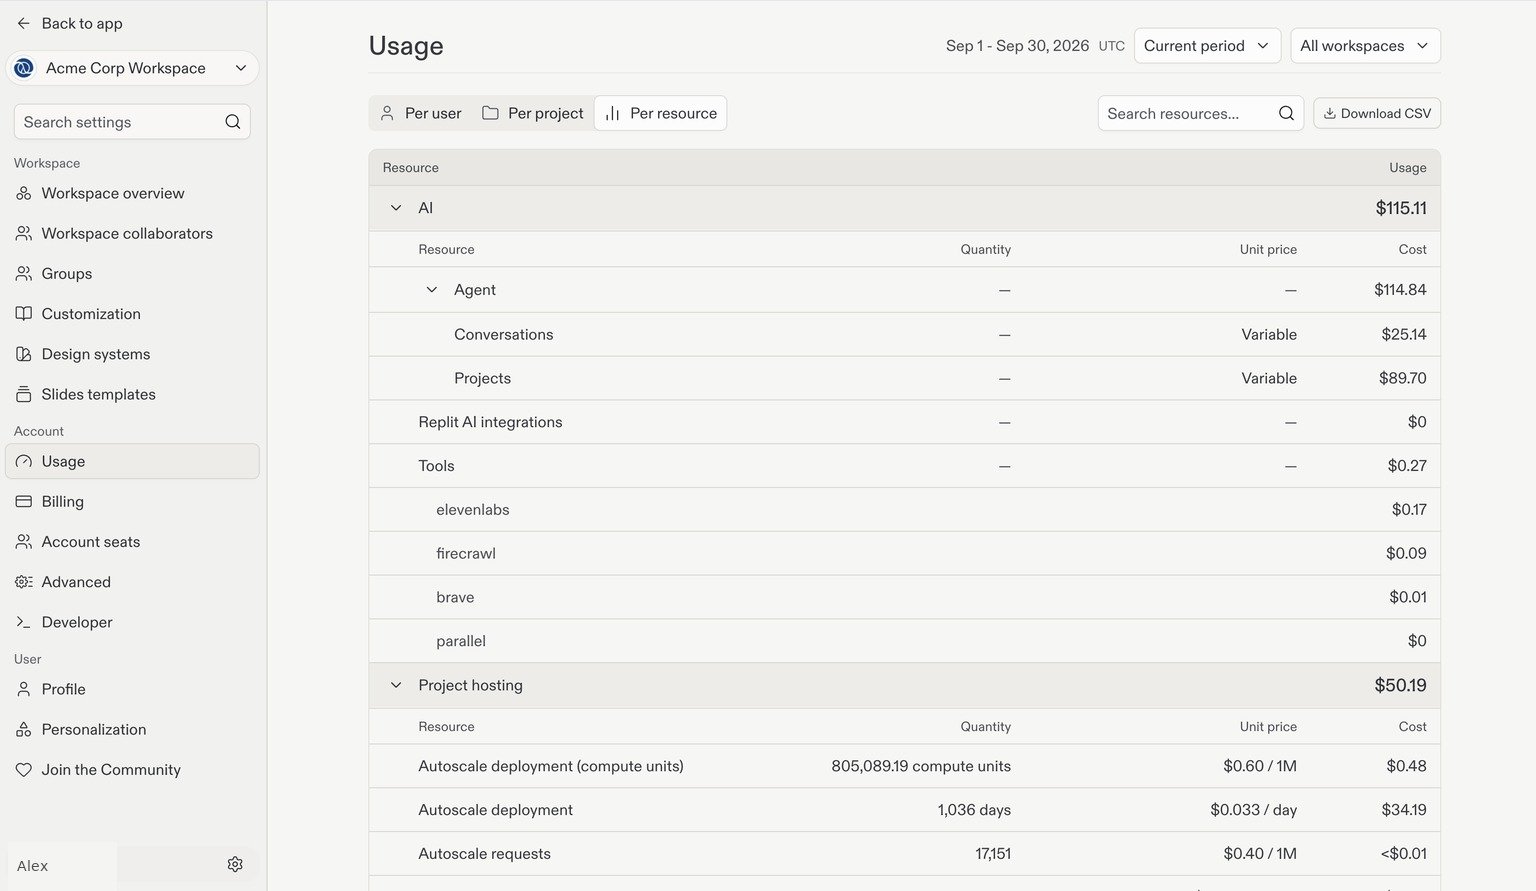The image size is (1536, 891).
Task: Collapse the Agent row chevron
Action: [432, 290]
